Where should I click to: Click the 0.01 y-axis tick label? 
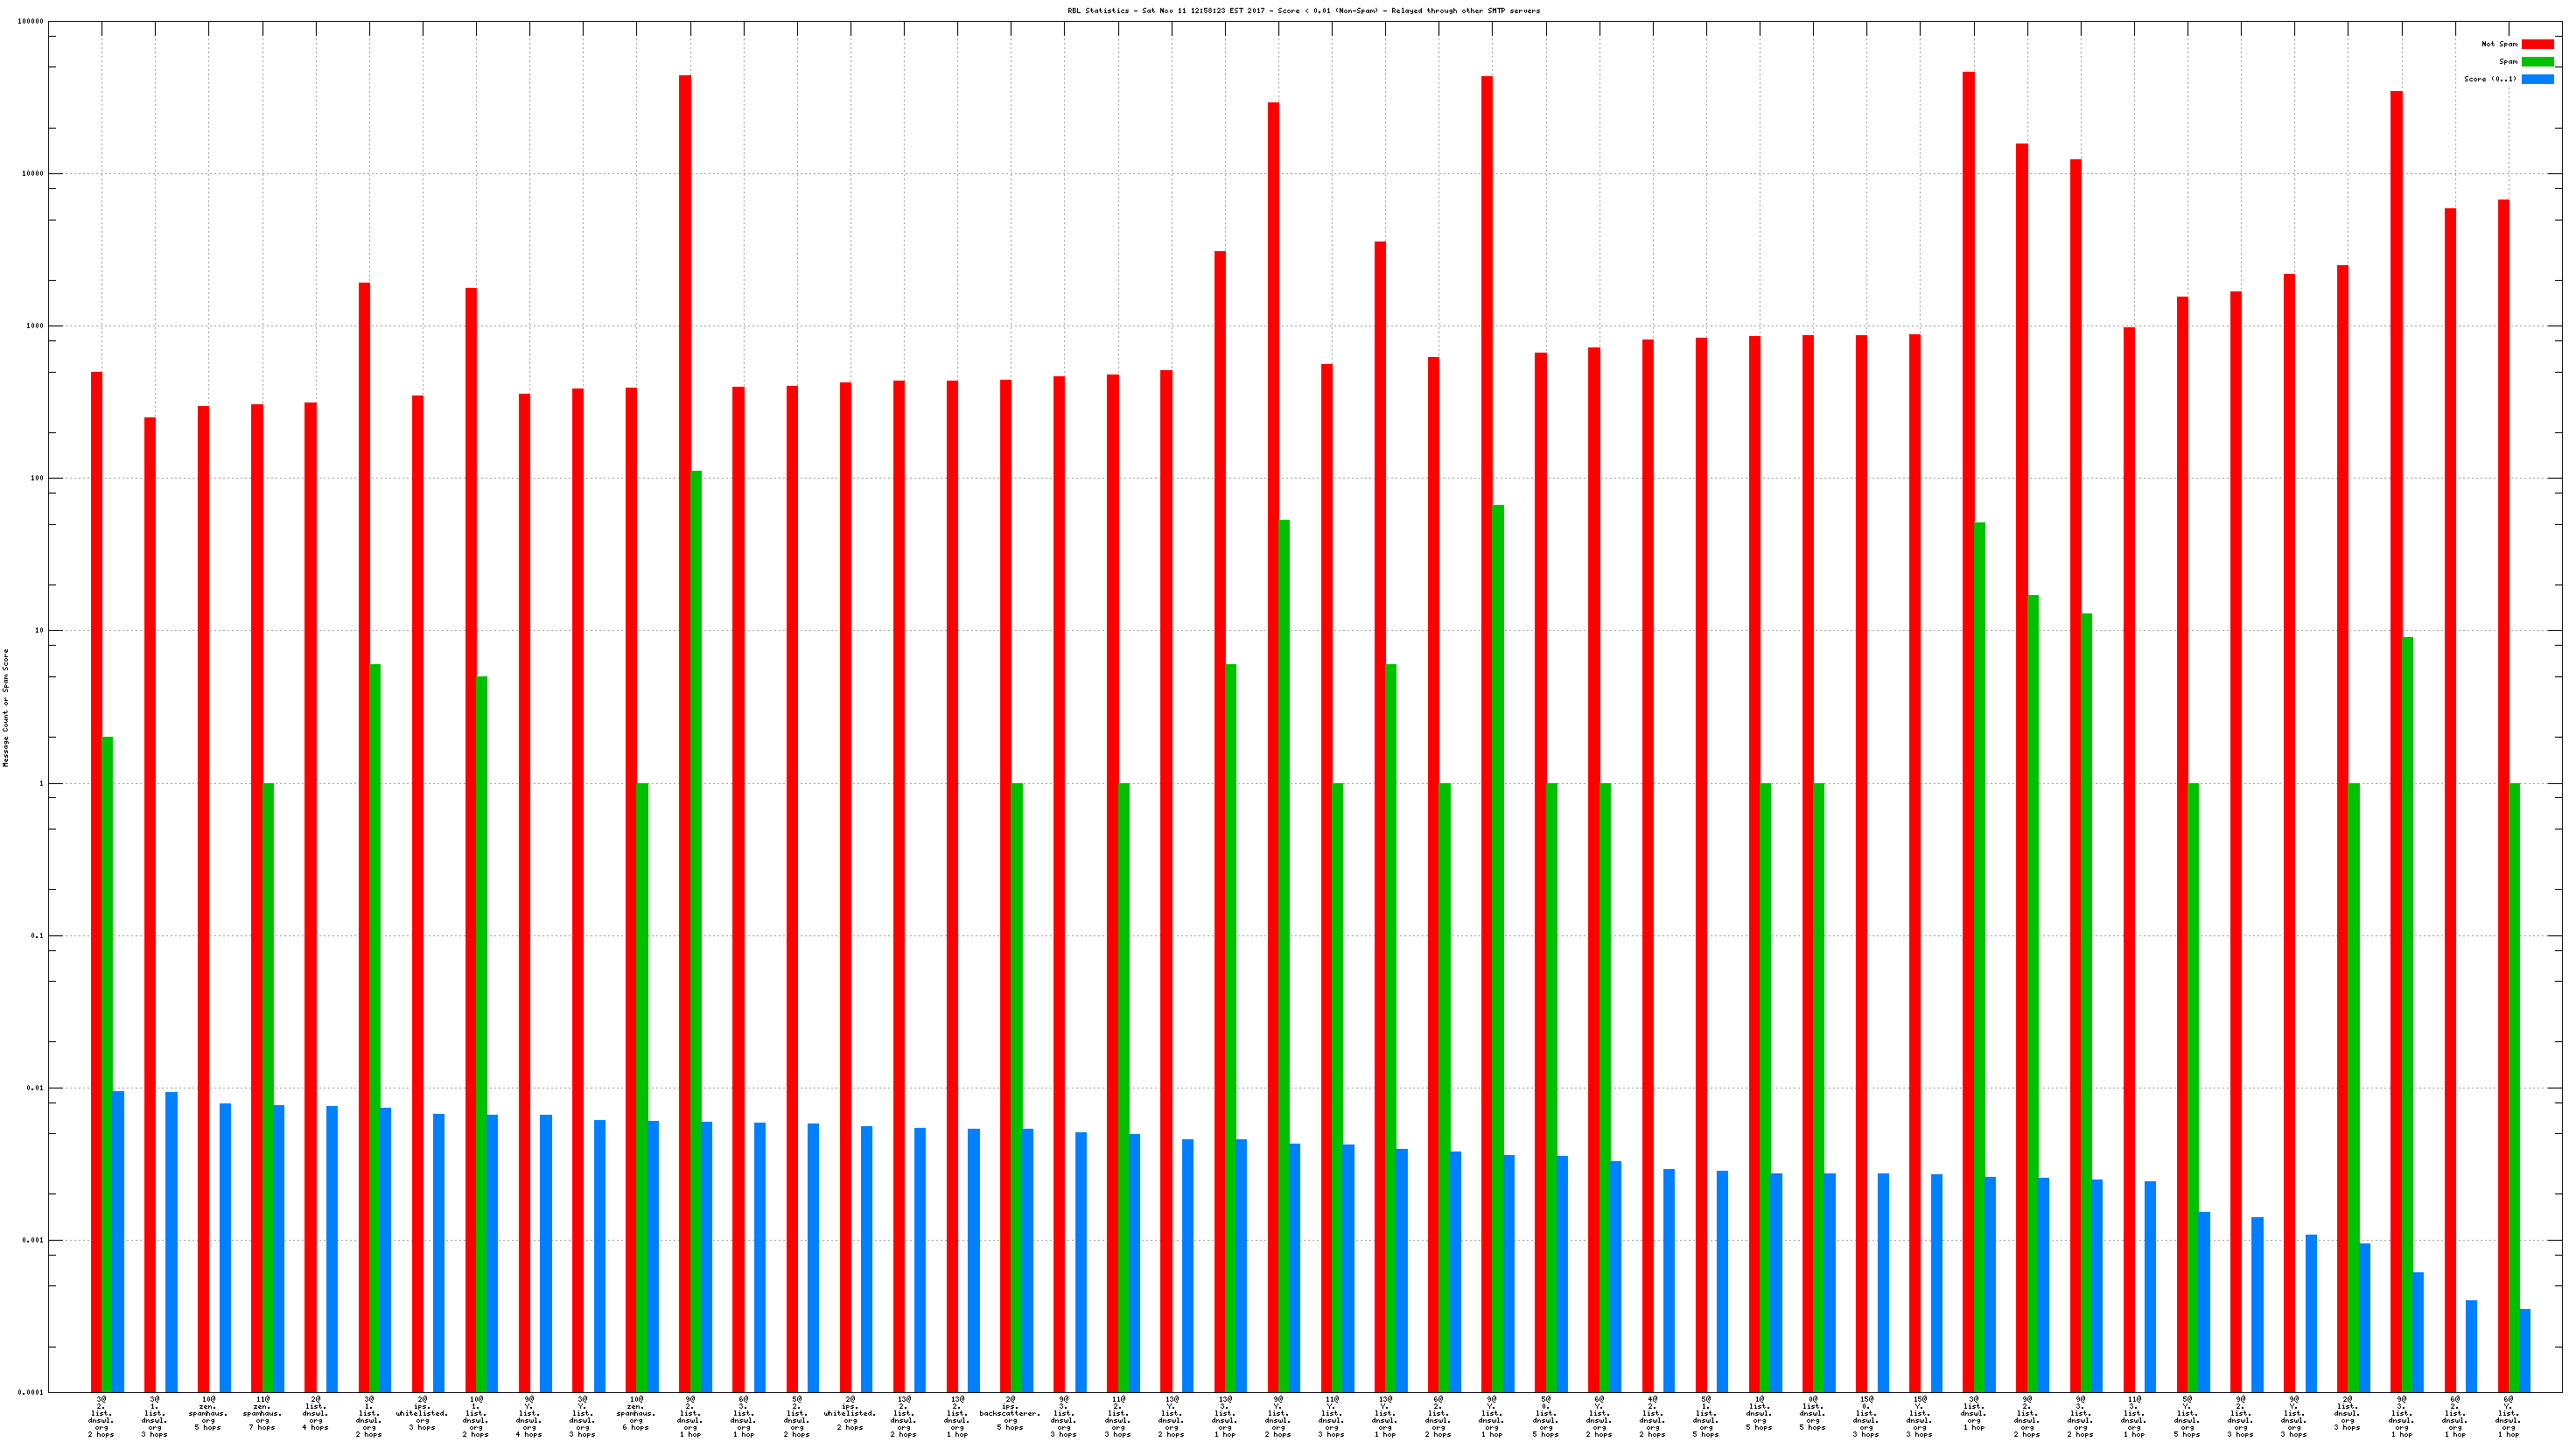(35, 1088)
